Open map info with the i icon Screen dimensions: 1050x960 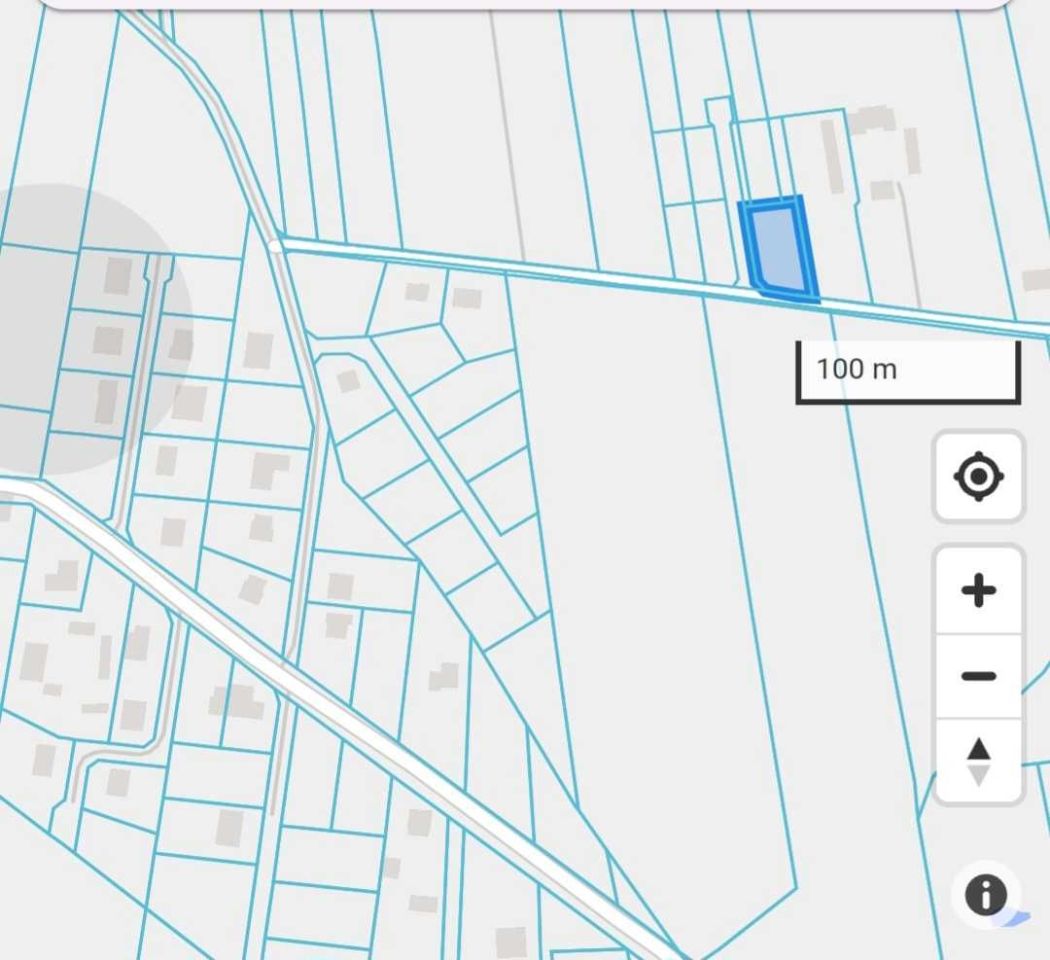[985, 894]
